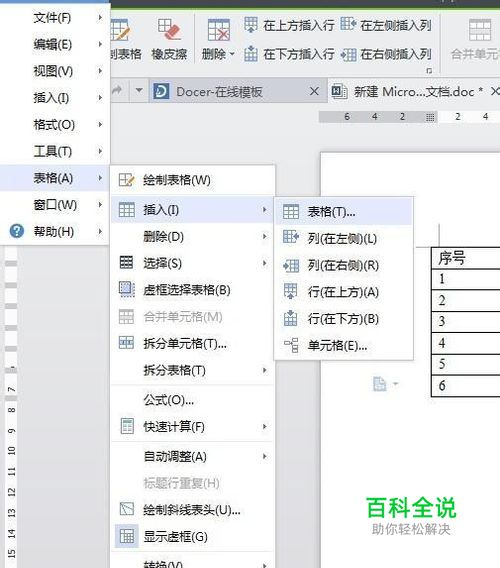Click the pencil icon beside 绘制表格(W)
The width and height of the screenshot is (500, 568).
[126, 180]
